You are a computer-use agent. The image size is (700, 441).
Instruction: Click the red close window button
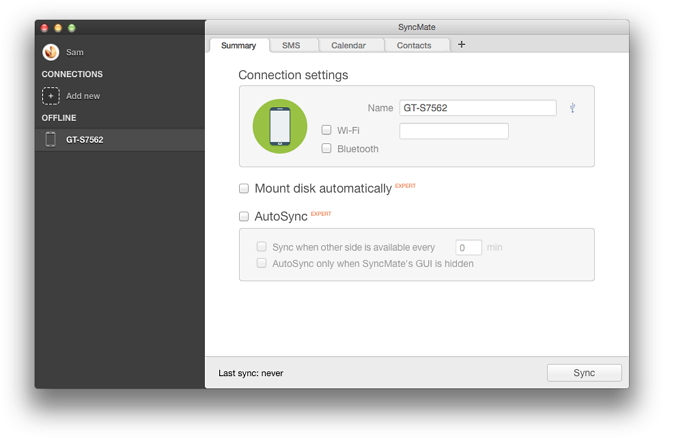44,28
